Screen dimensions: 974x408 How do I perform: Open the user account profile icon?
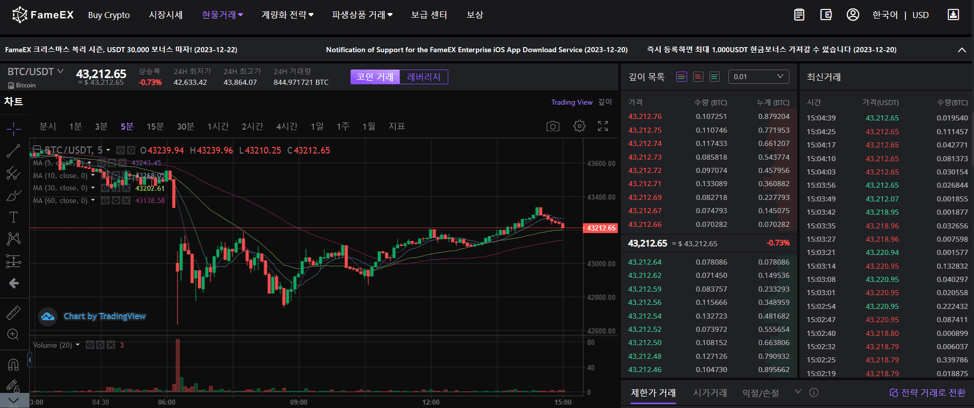[853, 15]
